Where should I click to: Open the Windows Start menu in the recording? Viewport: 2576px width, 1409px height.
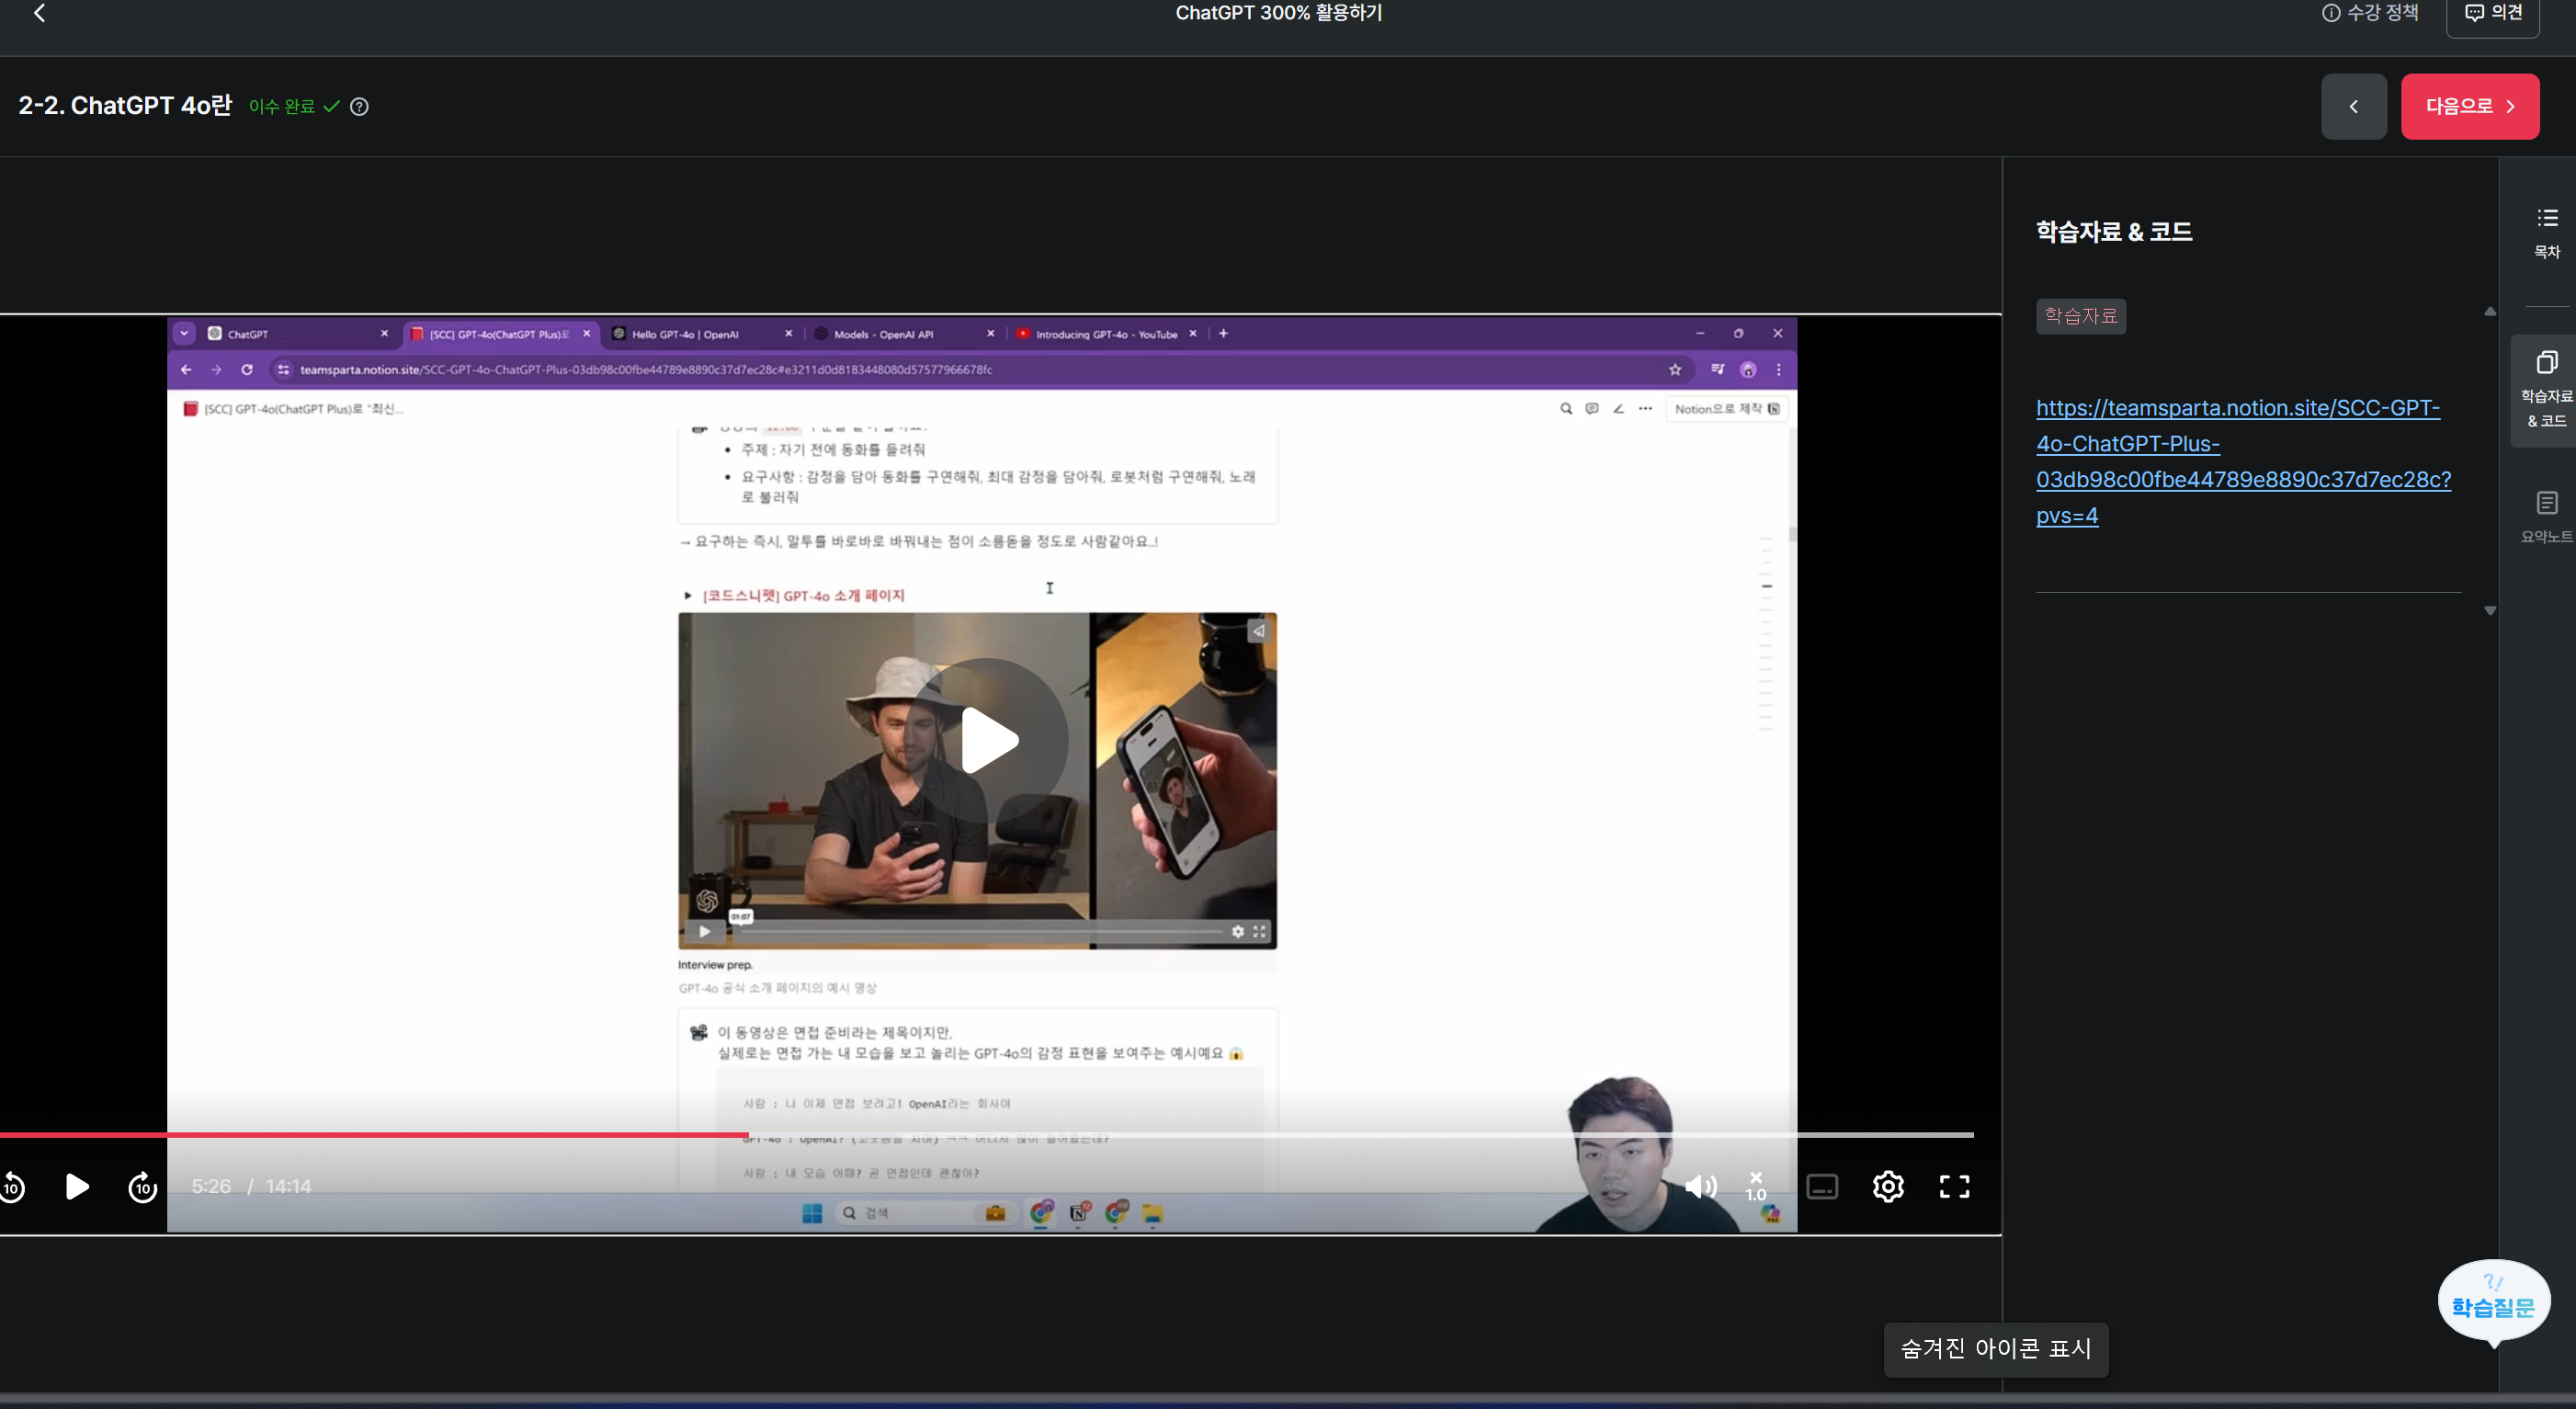coord(812,1214)
